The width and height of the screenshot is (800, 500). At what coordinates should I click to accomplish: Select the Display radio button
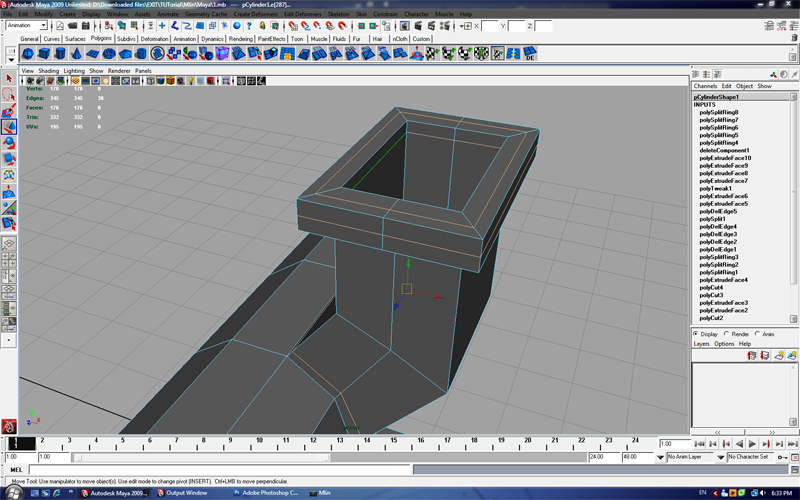tap(697, 334)
